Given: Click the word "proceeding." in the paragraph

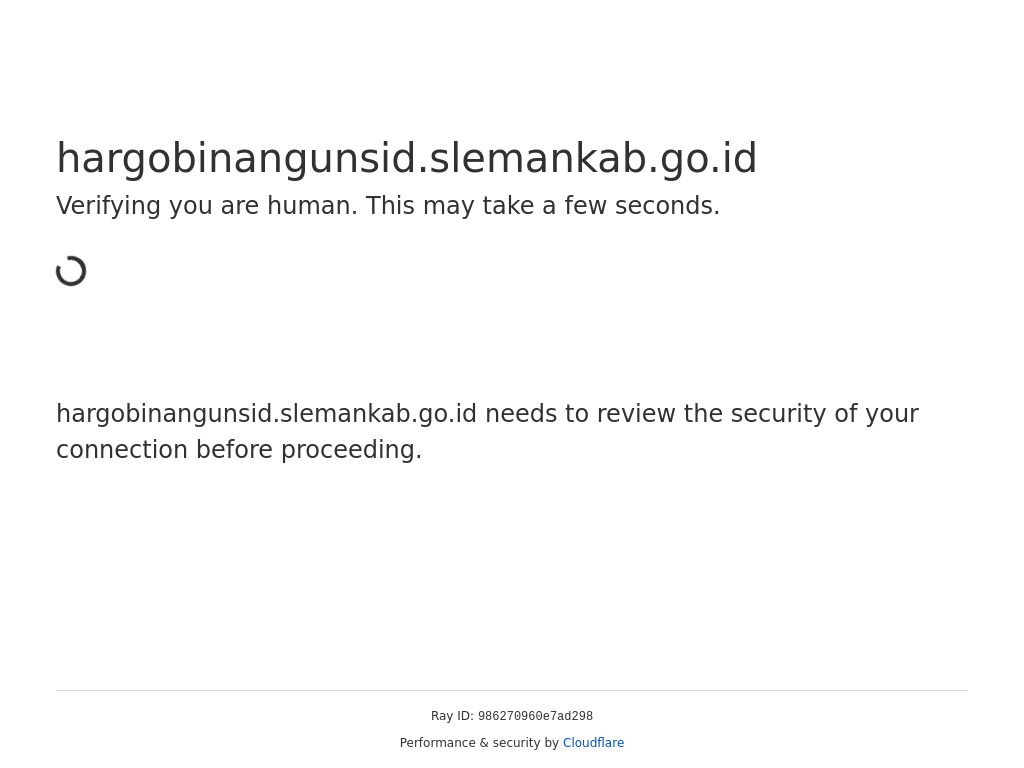Looking at the screenshot, I should (351, 450).
